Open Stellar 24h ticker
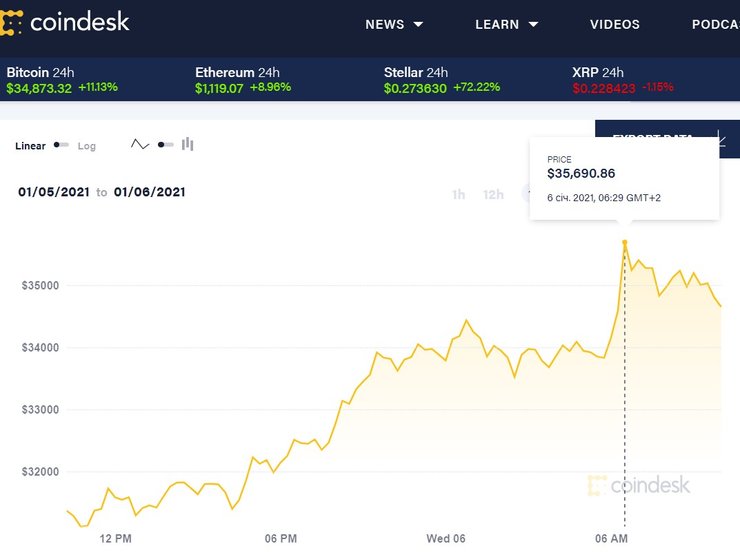Viewport: 740px width, 552px height. 441,79
